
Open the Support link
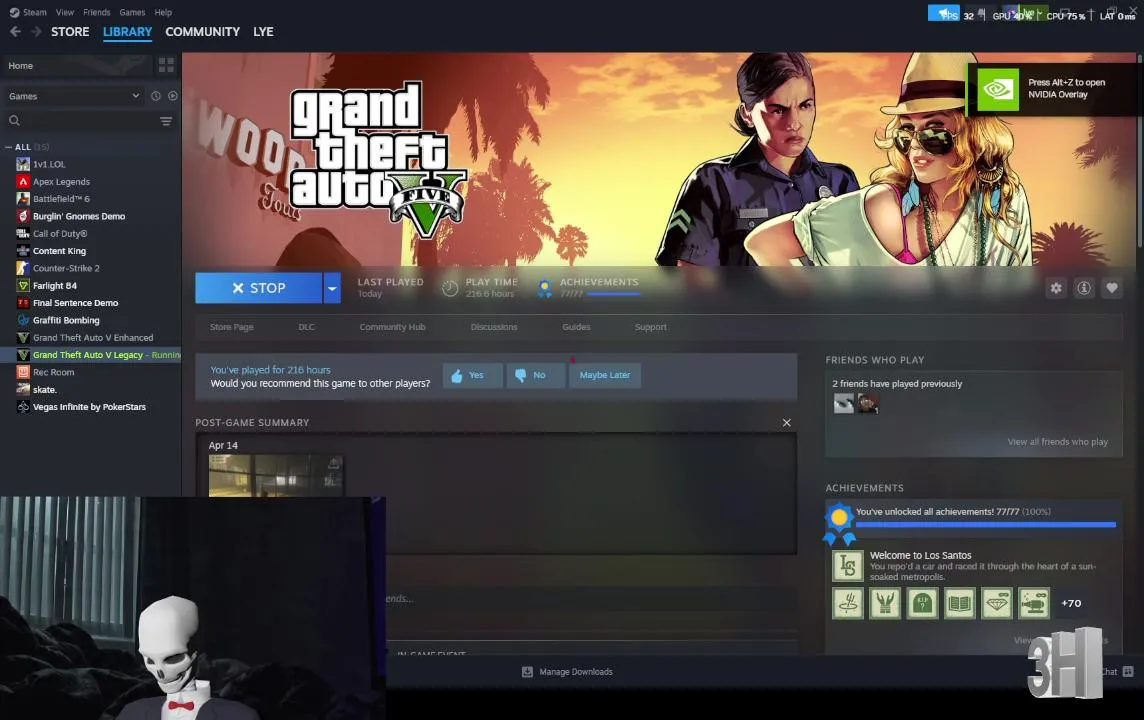coord(651,327)
